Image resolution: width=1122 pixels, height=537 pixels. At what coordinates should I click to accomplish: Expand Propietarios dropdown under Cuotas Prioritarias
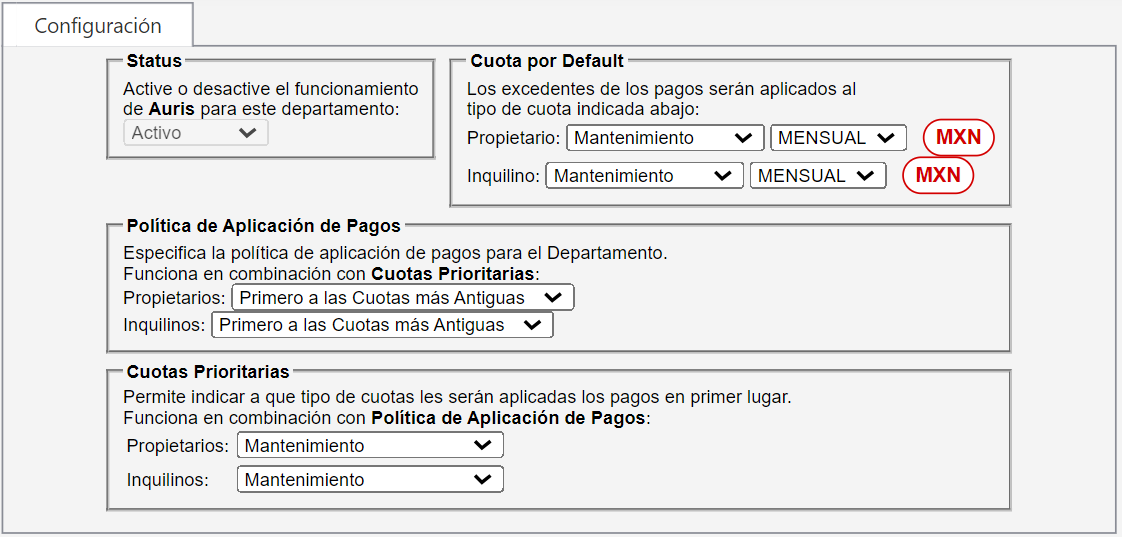(369, 445)
